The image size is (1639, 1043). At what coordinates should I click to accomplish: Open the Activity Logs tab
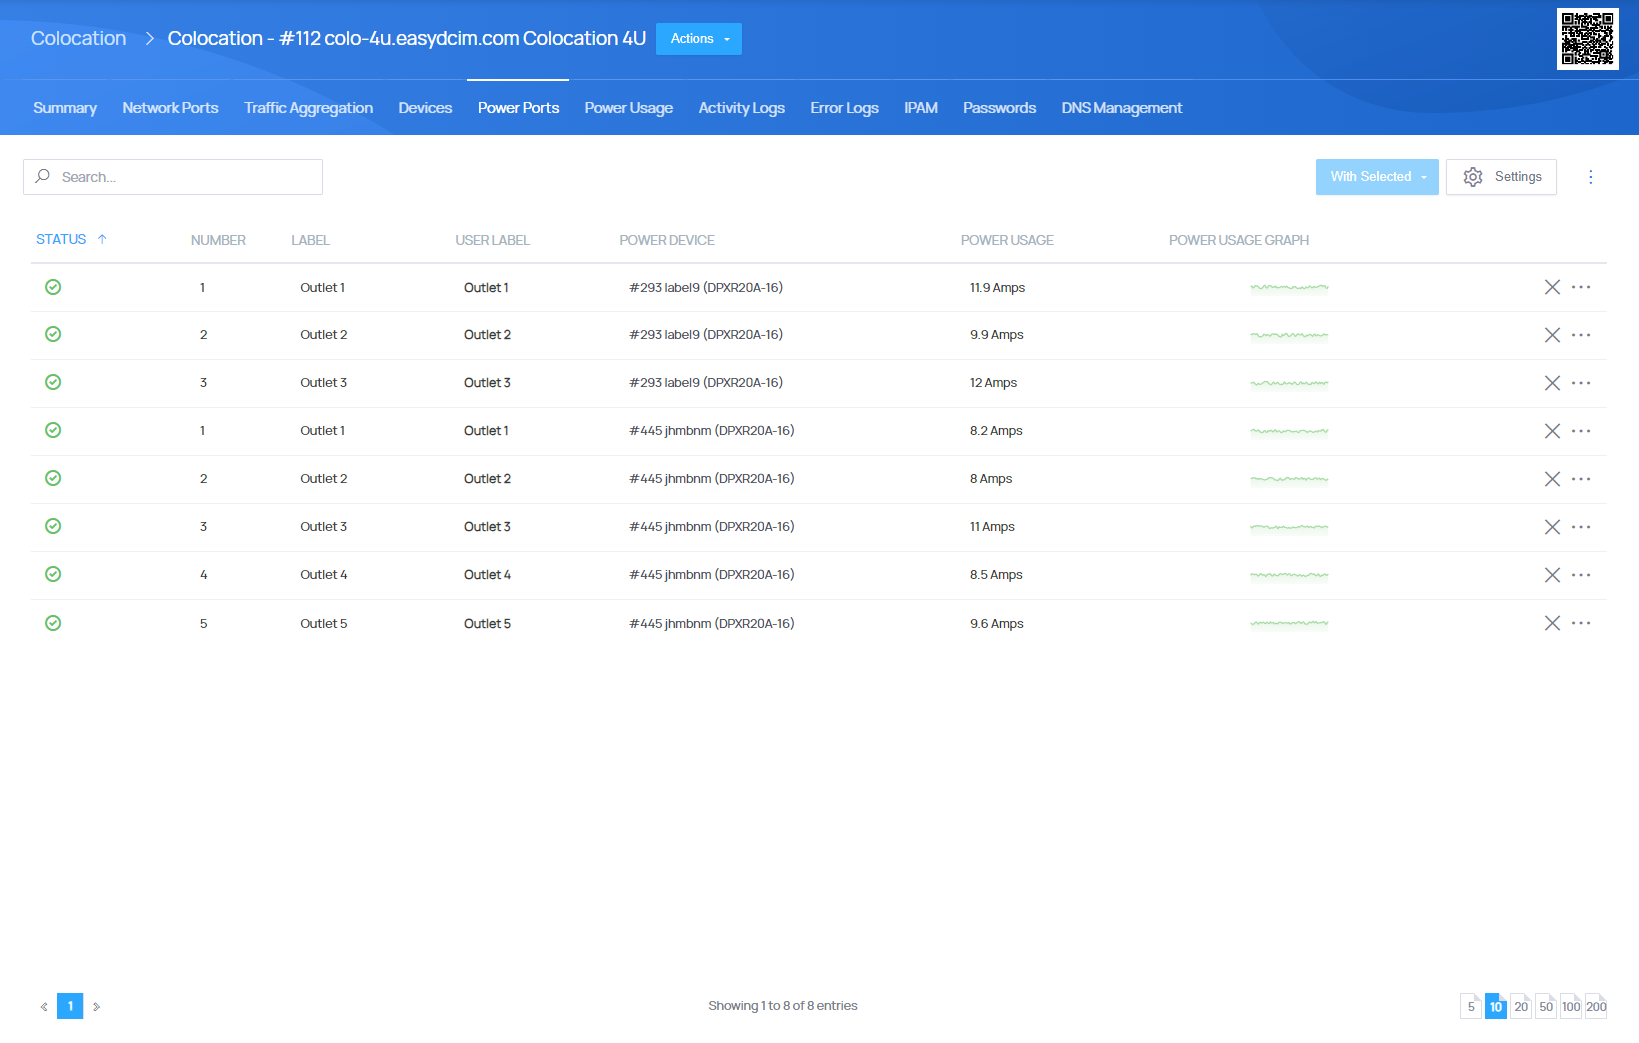741,108
